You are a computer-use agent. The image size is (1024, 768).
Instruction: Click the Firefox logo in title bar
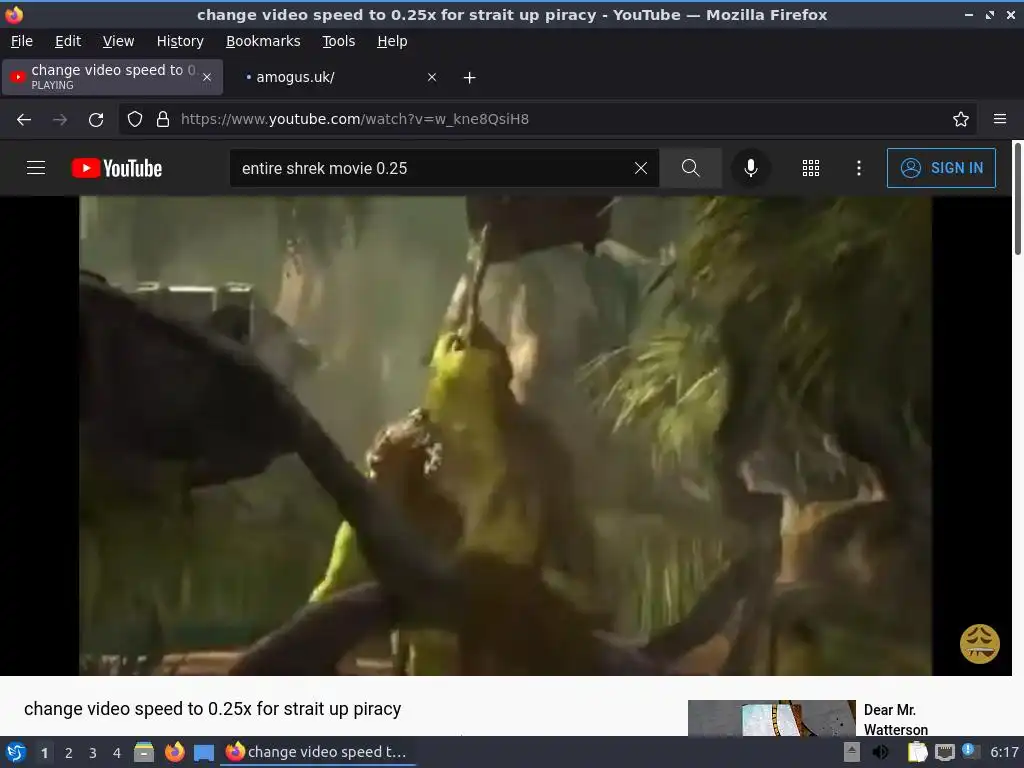tap(14, 14)
